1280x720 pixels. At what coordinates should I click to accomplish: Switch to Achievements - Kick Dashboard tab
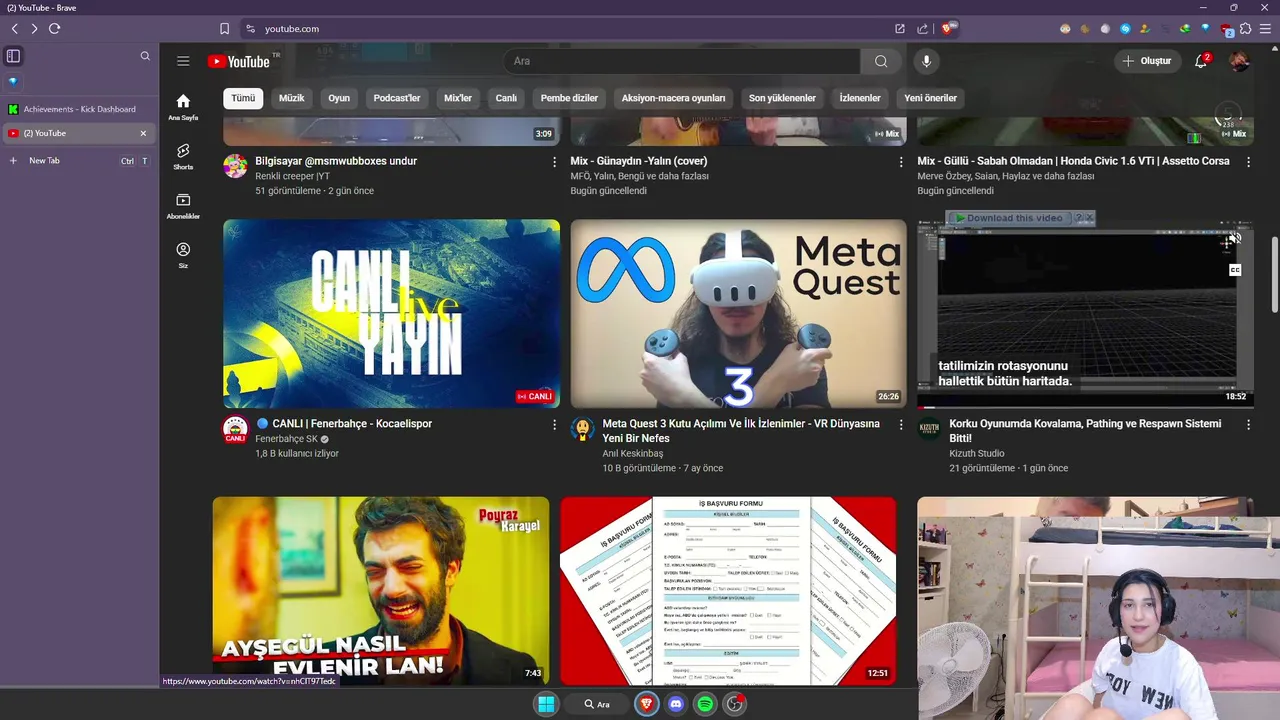(78, 109)
